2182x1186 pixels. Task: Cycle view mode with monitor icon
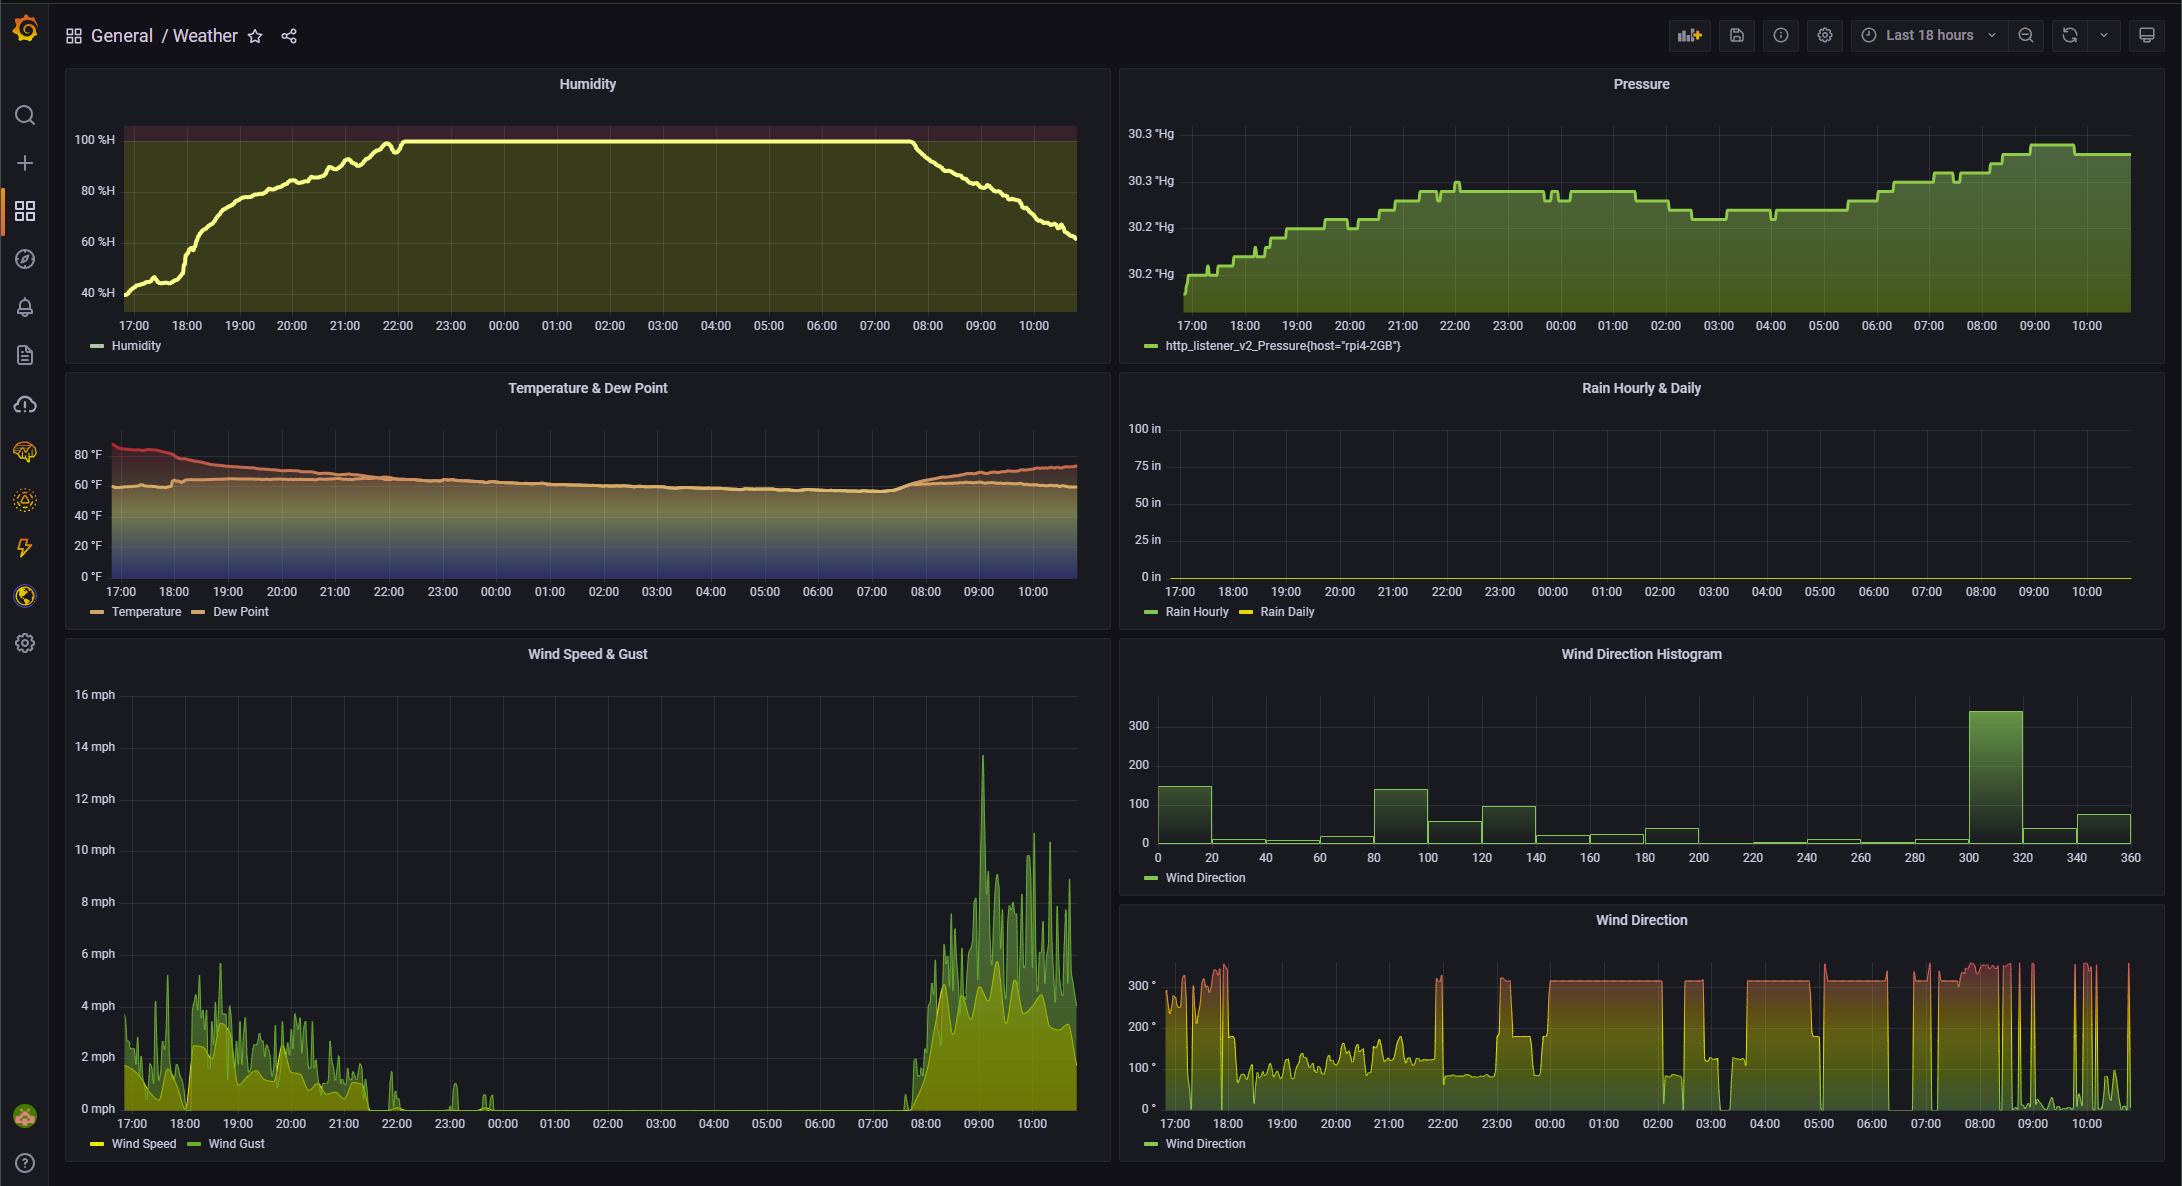(2146, 35)
